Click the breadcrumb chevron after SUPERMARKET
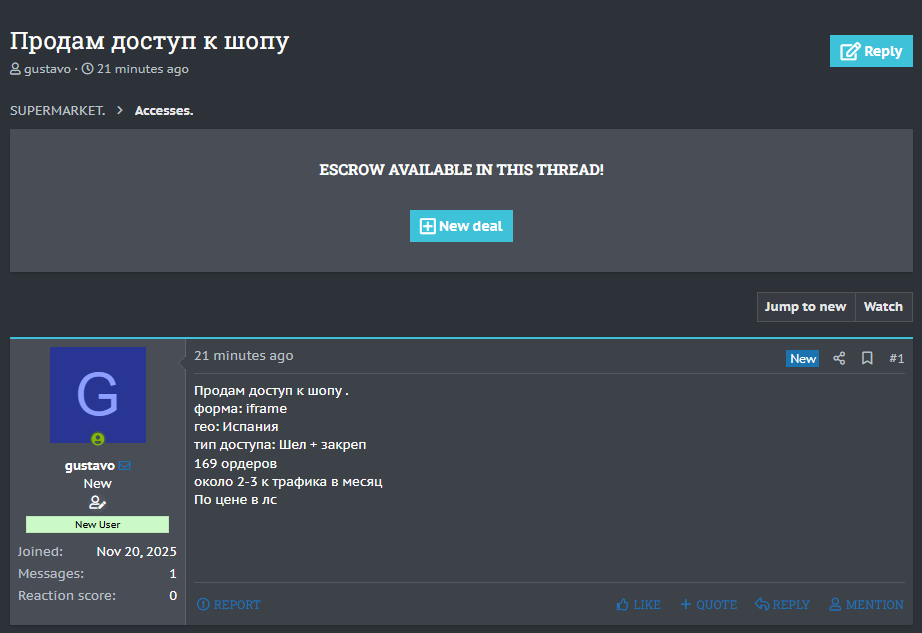 120,111
